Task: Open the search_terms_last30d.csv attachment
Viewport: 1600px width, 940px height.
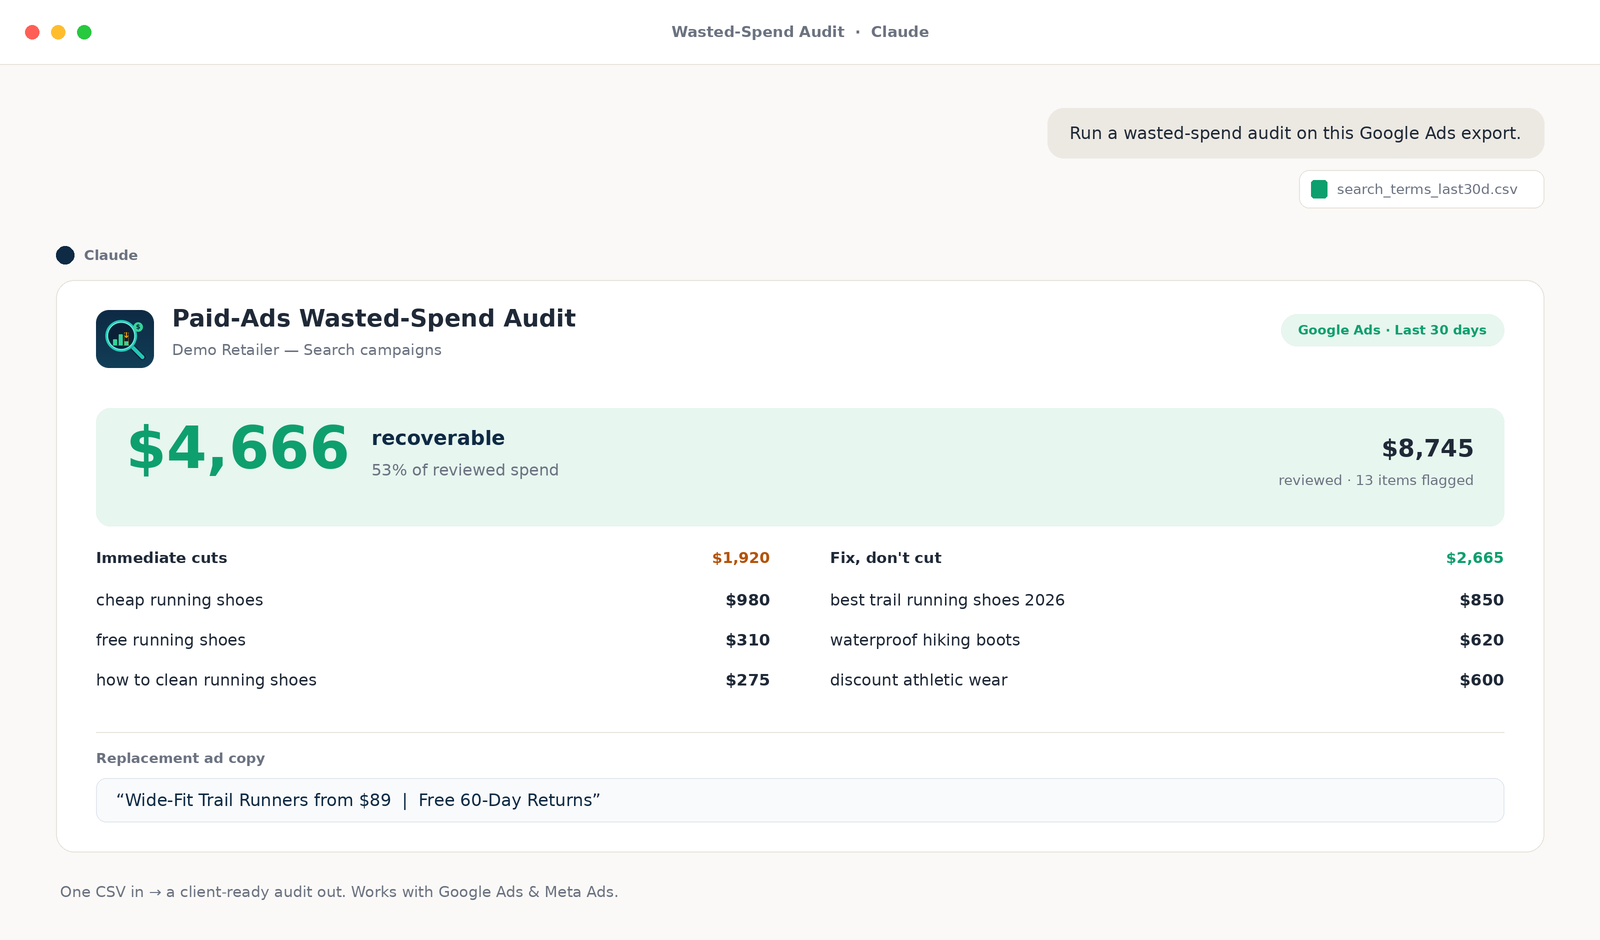Action: 1421,189
